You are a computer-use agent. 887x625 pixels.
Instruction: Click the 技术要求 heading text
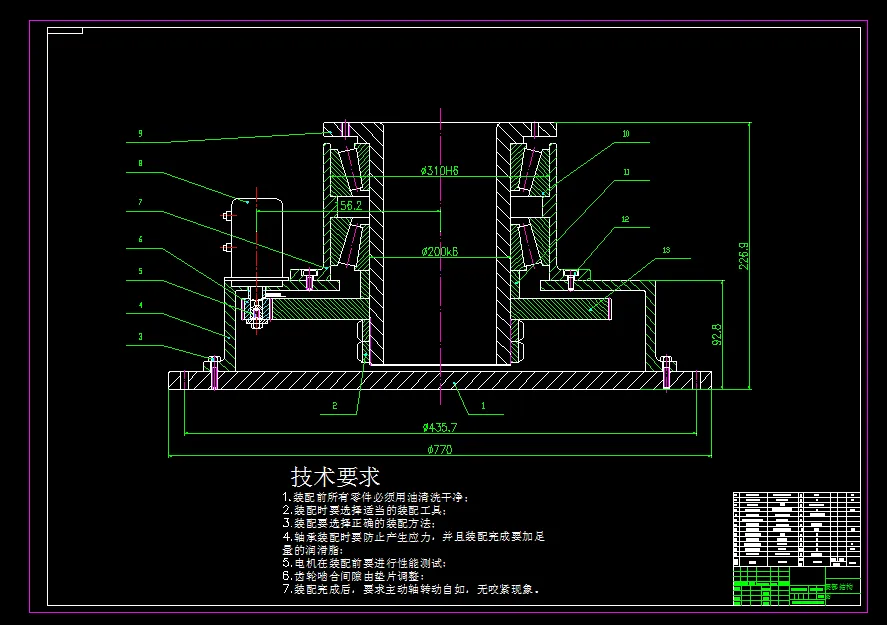click(x=335, y=477)
